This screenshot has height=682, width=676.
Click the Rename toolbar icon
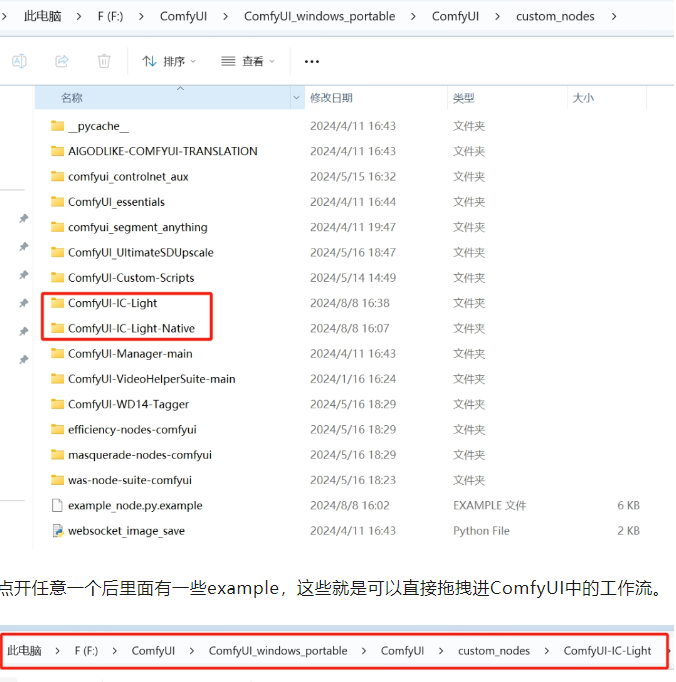point(19,61)
